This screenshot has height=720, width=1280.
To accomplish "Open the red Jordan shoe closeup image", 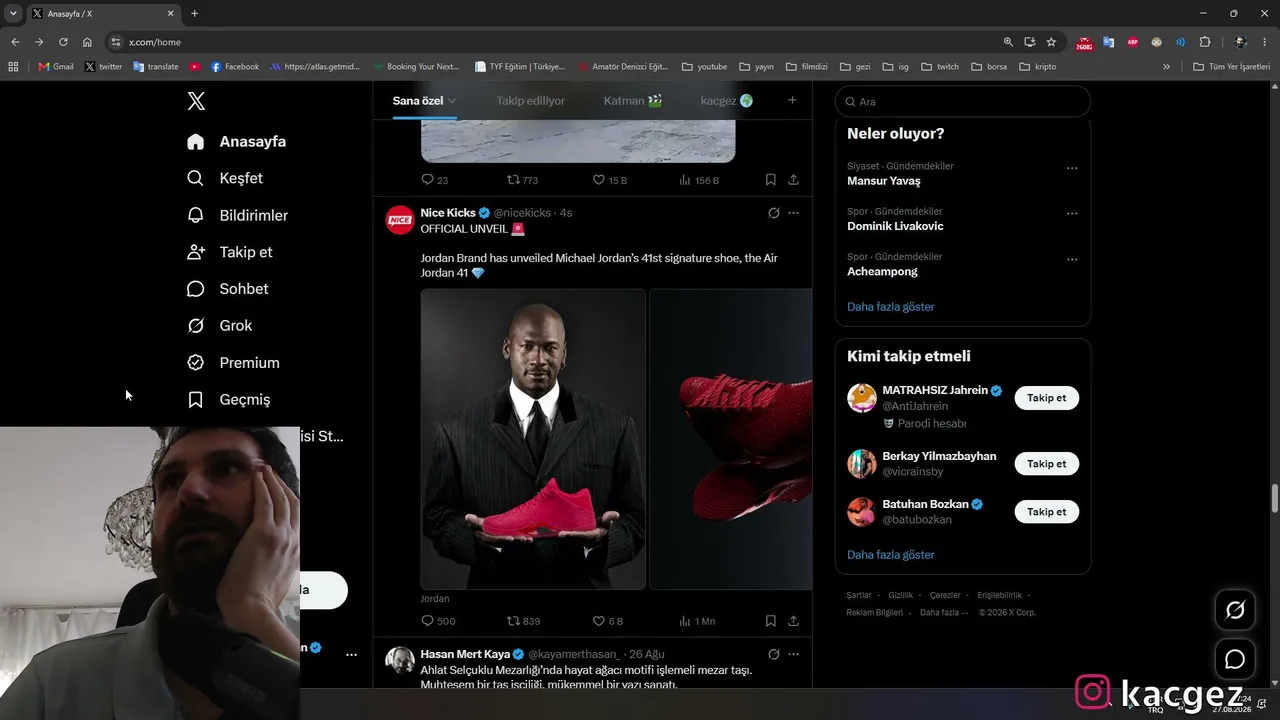I will tap(731, 439).
